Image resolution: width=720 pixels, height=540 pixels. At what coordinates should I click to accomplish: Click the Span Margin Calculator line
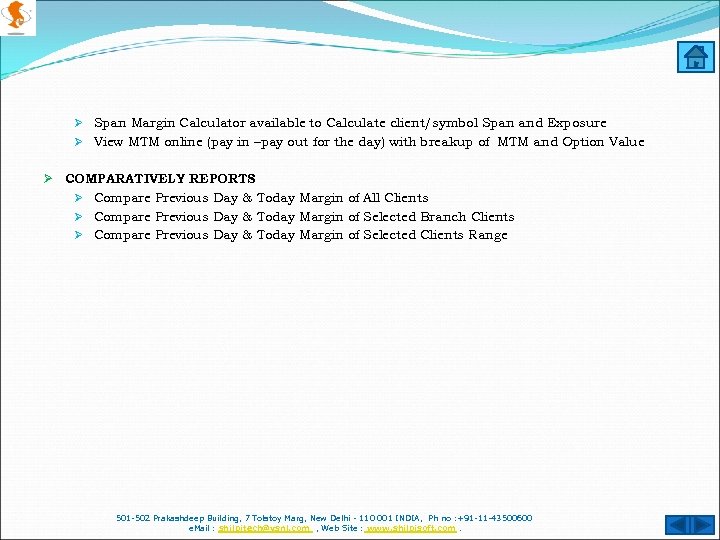coord(350,123)
